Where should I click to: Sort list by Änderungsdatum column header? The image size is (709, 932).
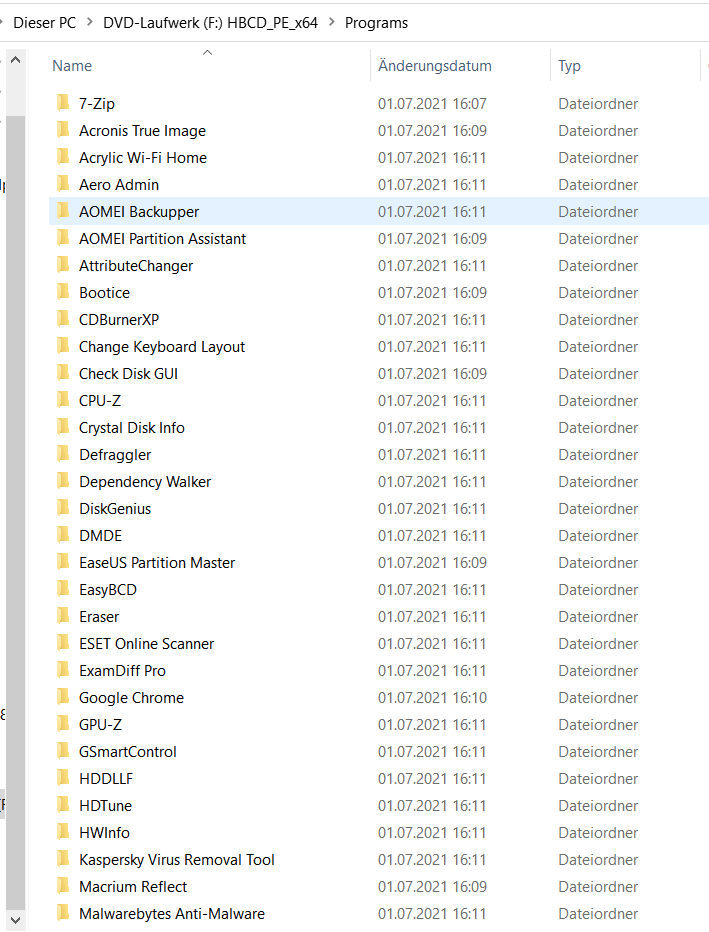(x=434, y=65)
